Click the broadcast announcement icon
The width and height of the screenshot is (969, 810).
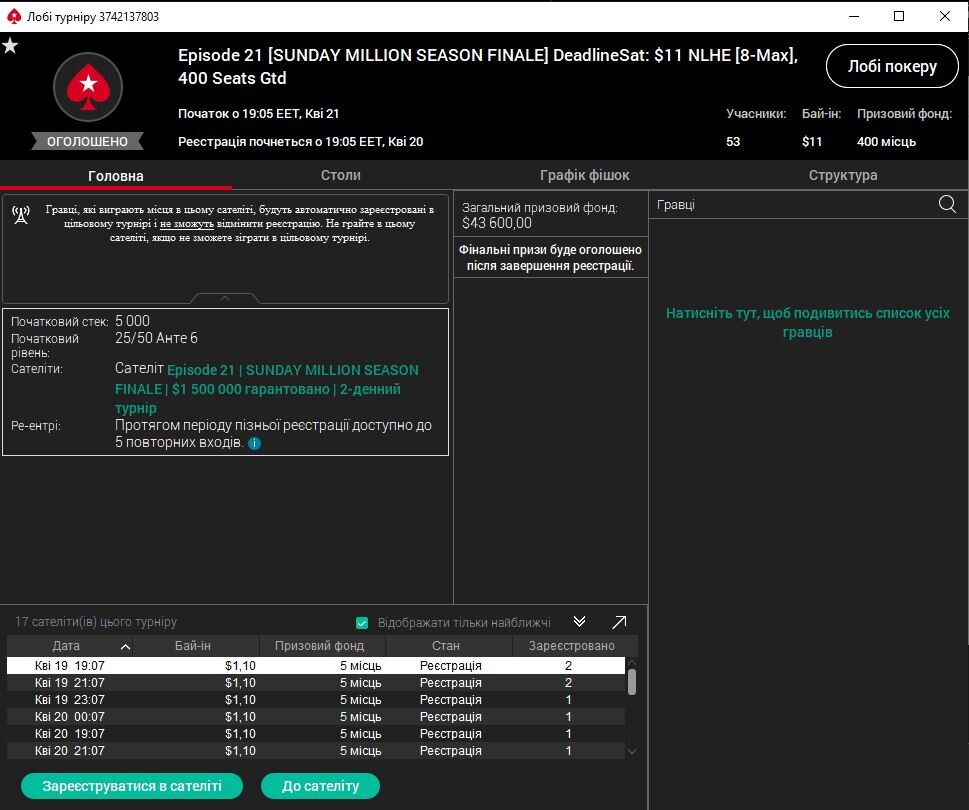pos(21,217)
